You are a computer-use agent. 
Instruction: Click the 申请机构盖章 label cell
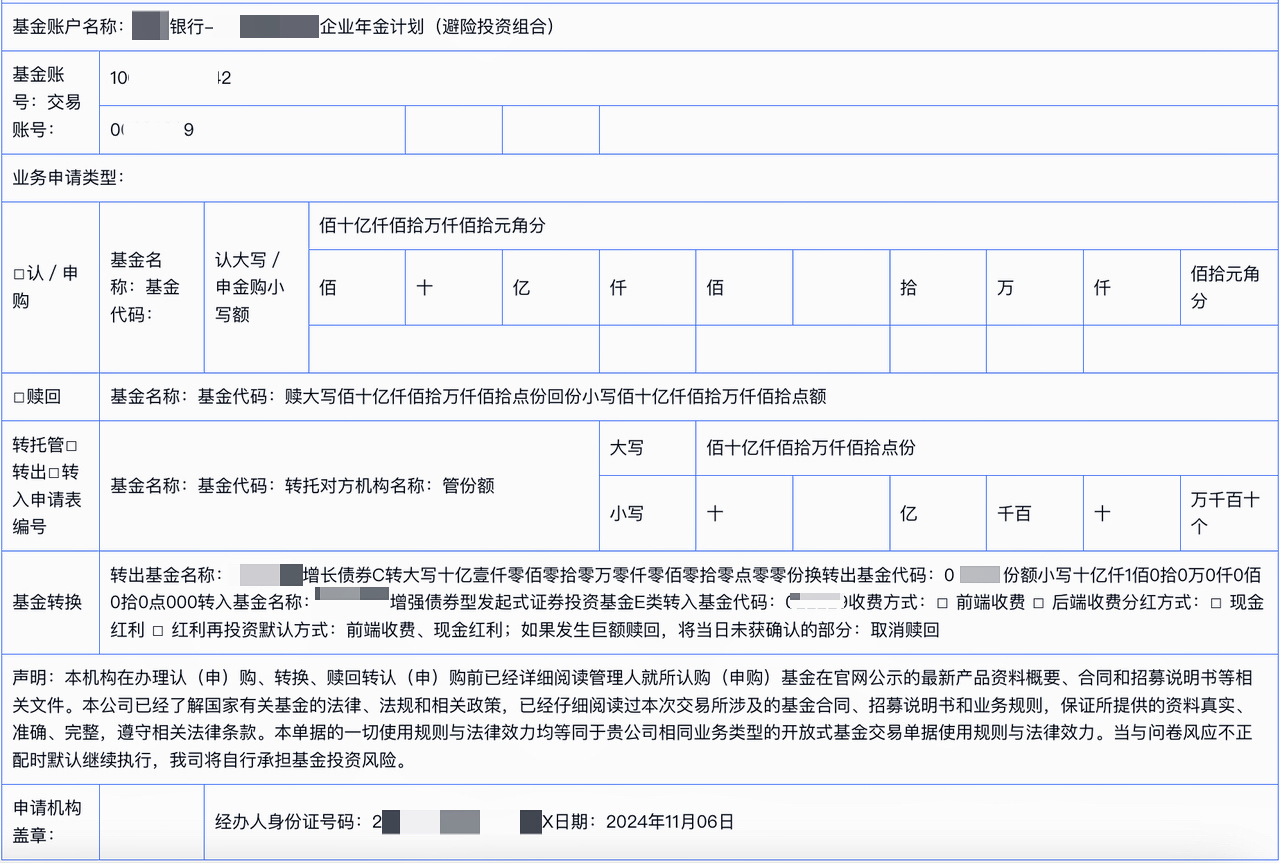pos(50,822)
